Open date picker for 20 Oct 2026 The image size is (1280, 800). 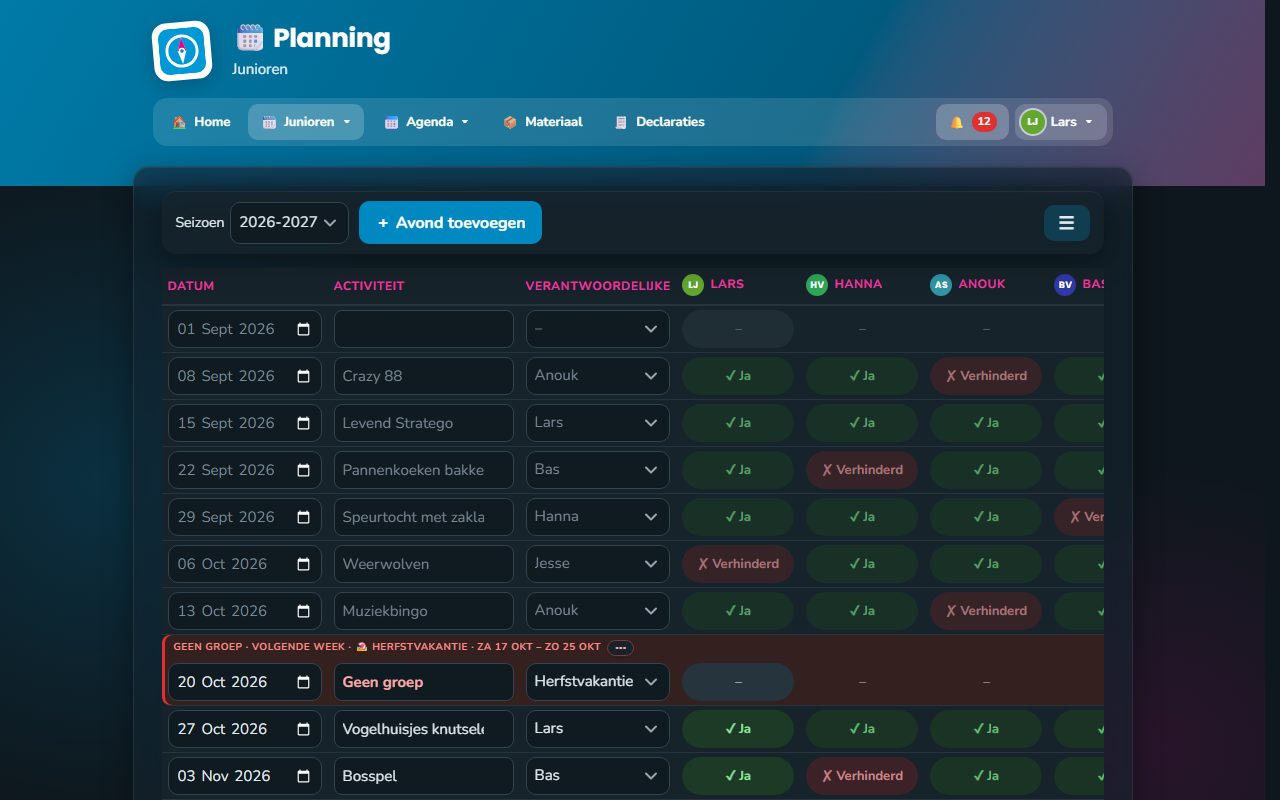303,682
